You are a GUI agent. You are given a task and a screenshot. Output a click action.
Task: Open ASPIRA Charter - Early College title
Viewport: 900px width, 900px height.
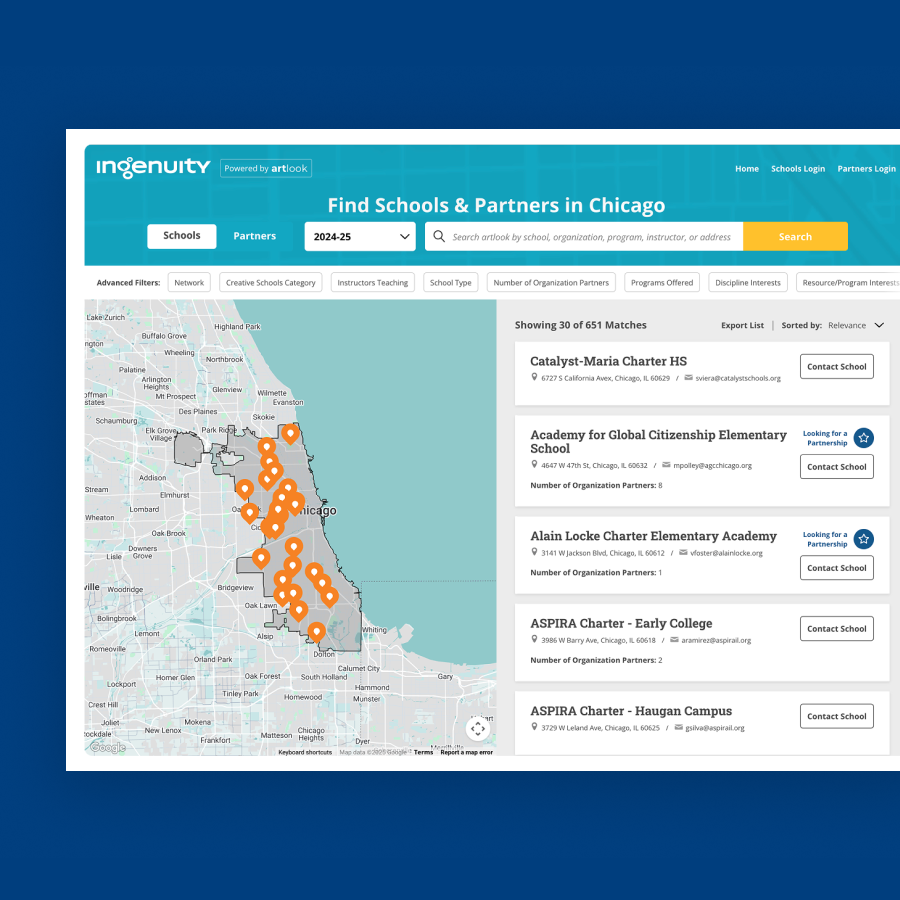tap(621, 623)
